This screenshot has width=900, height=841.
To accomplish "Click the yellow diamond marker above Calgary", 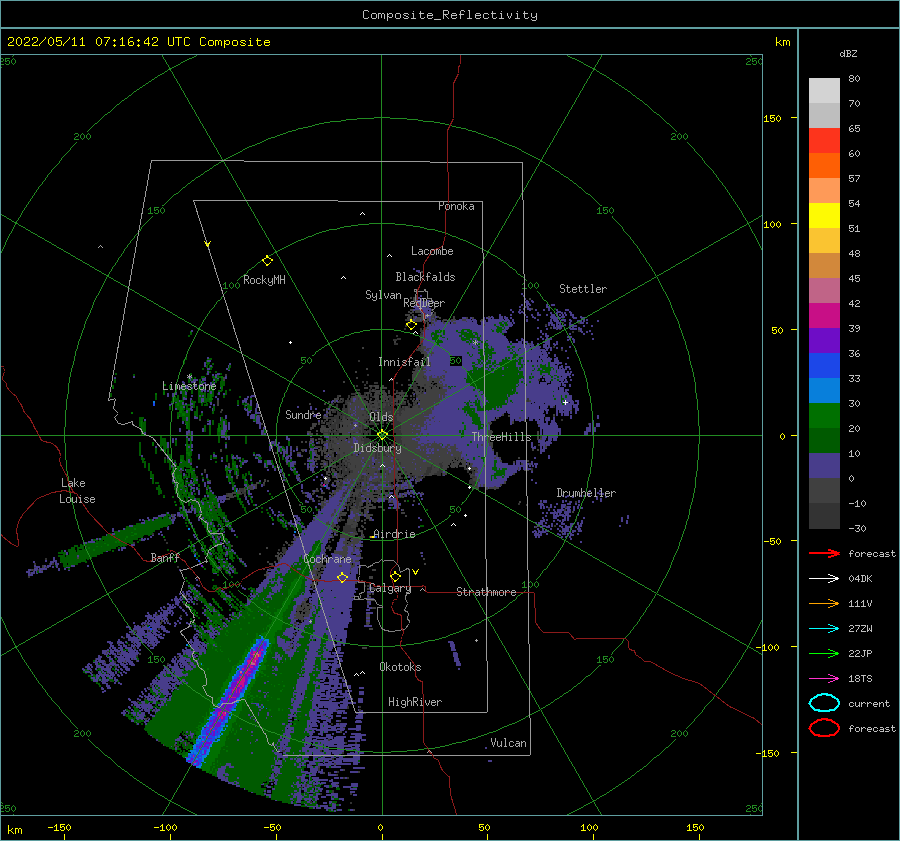I will [x=395, y=576].
